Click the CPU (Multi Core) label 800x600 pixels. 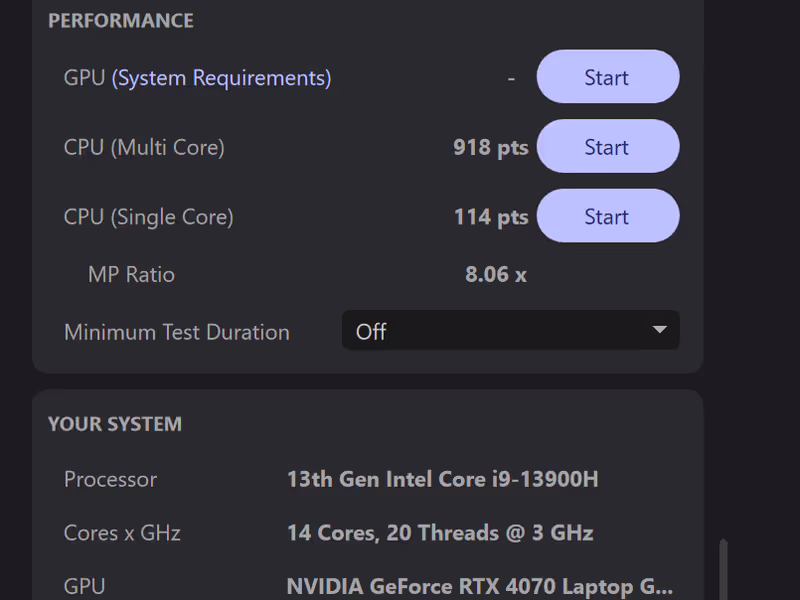coord(144,147)
